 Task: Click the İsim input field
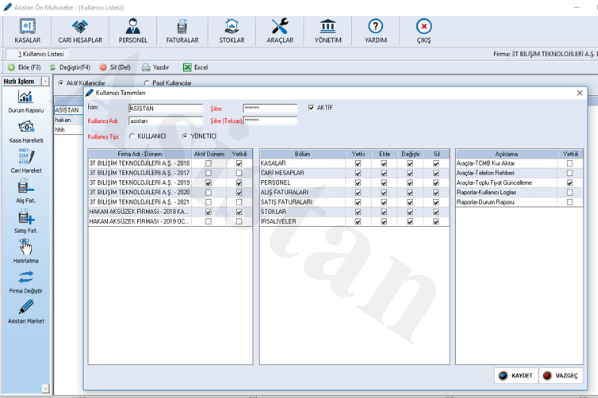click(x=166, y=109)
